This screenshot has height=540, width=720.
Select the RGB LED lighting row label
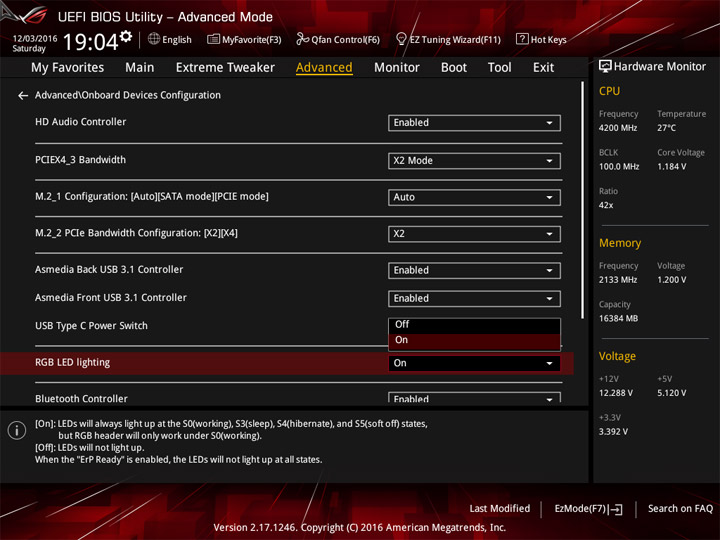(73, 363)
